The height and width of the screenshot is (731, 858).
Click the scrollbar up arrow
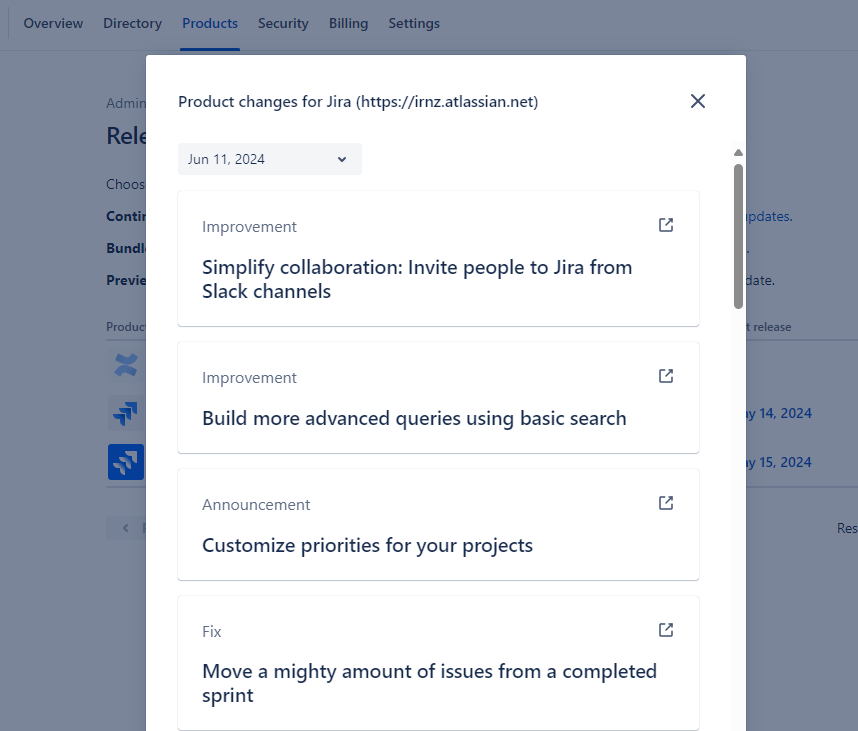pyautogui.click(x=738, y=153)
